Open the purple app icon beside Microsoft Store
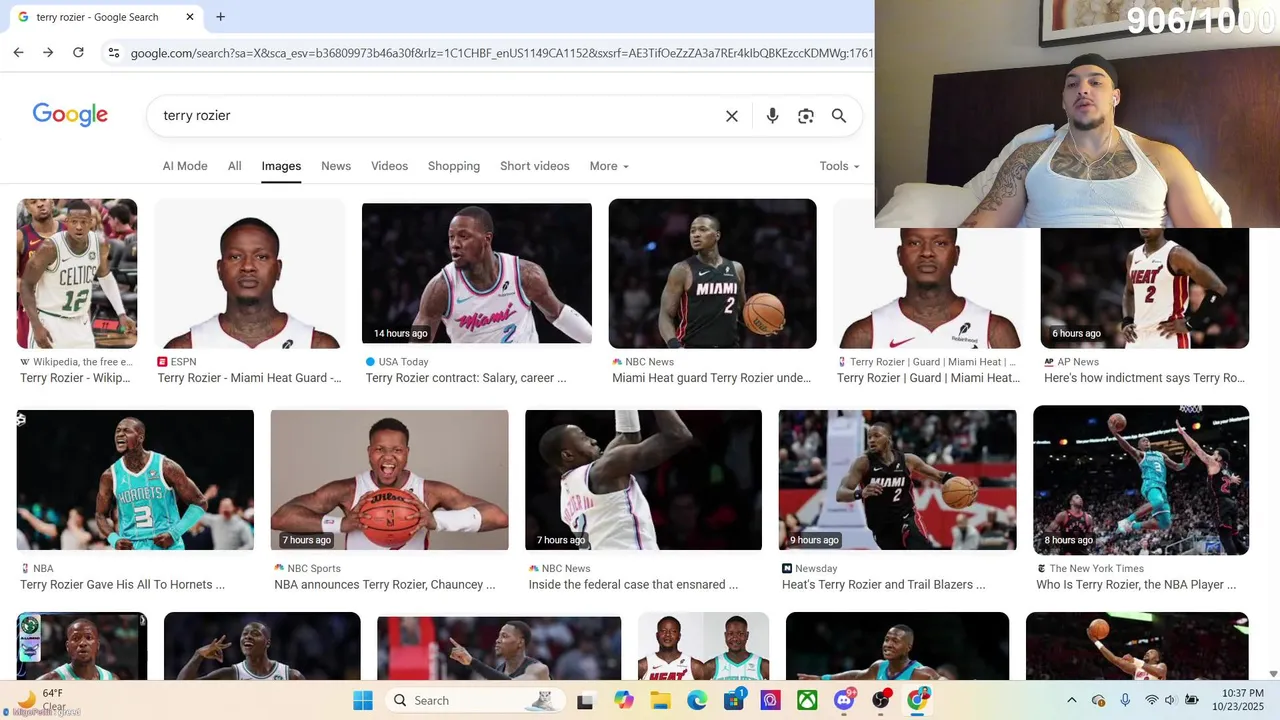 [770, 700]
